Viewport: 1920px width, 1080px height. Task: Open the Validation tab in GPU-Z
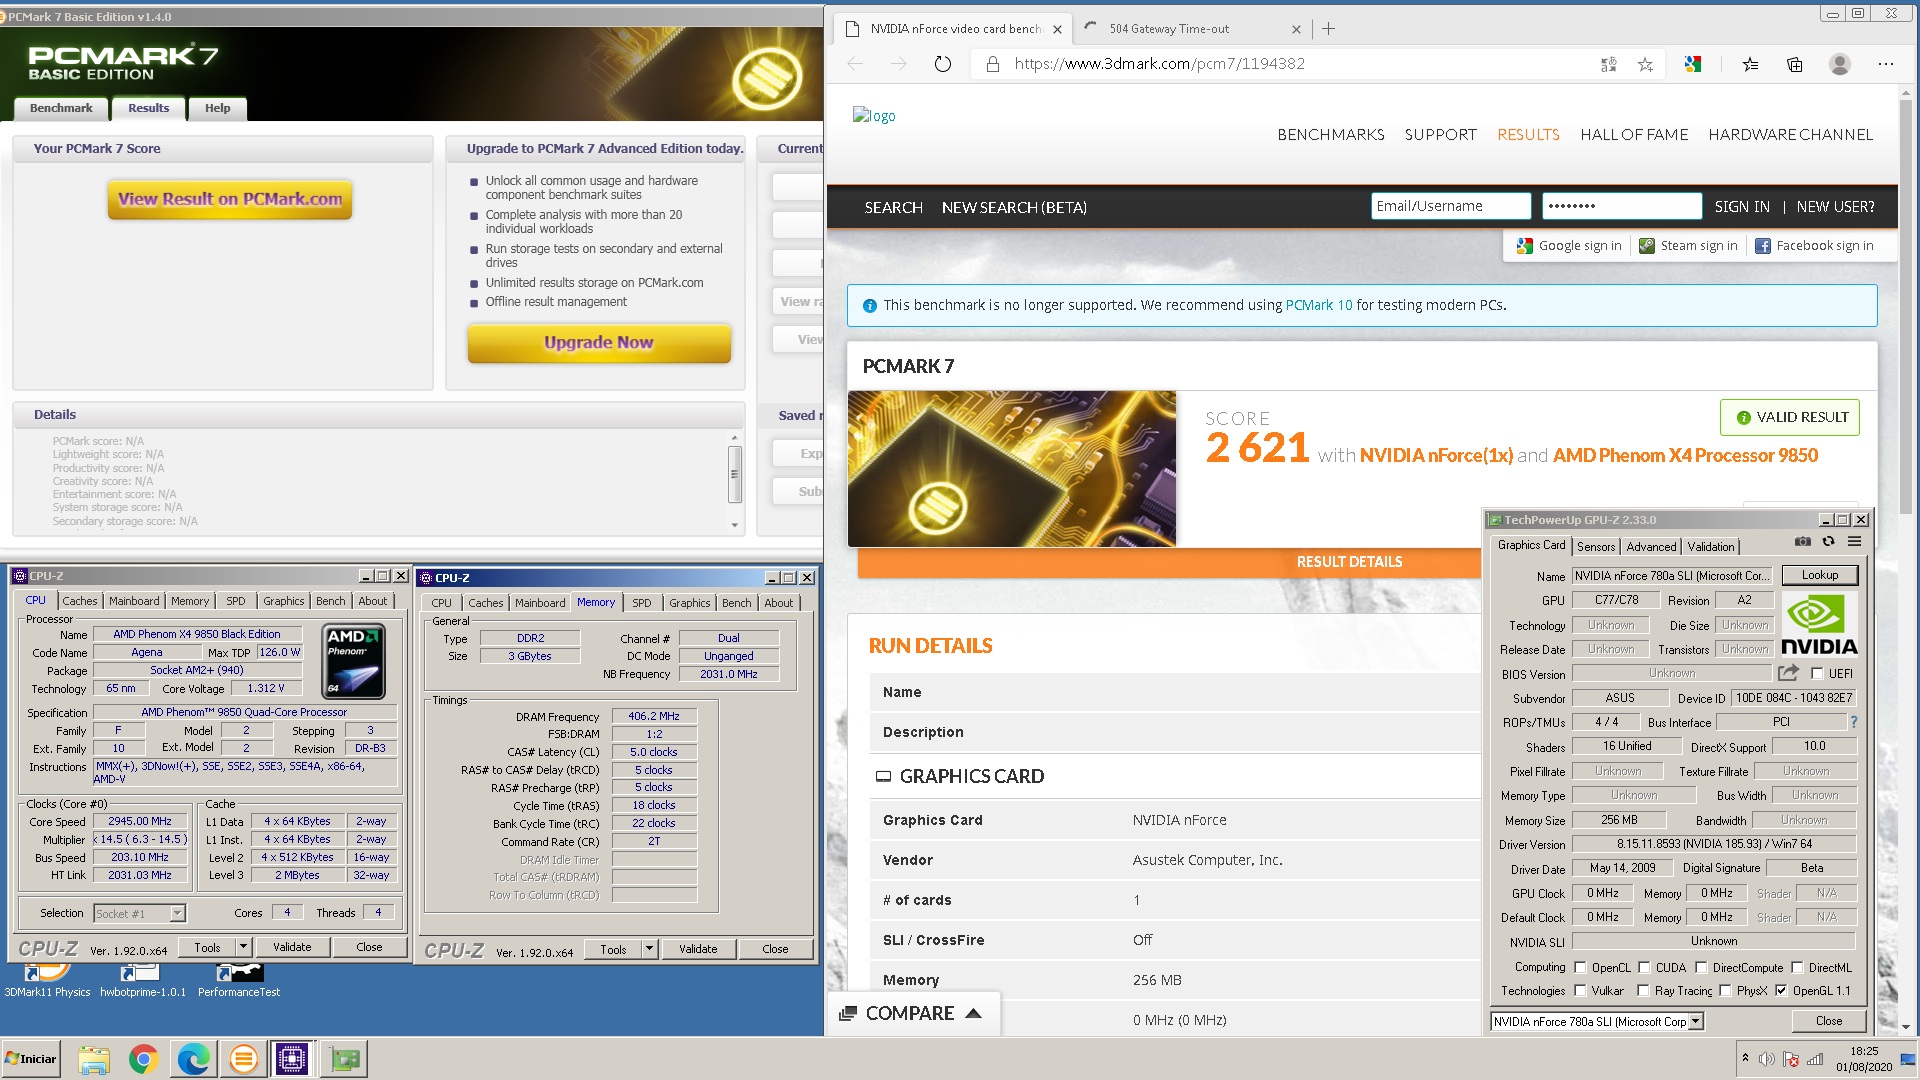1711,546
